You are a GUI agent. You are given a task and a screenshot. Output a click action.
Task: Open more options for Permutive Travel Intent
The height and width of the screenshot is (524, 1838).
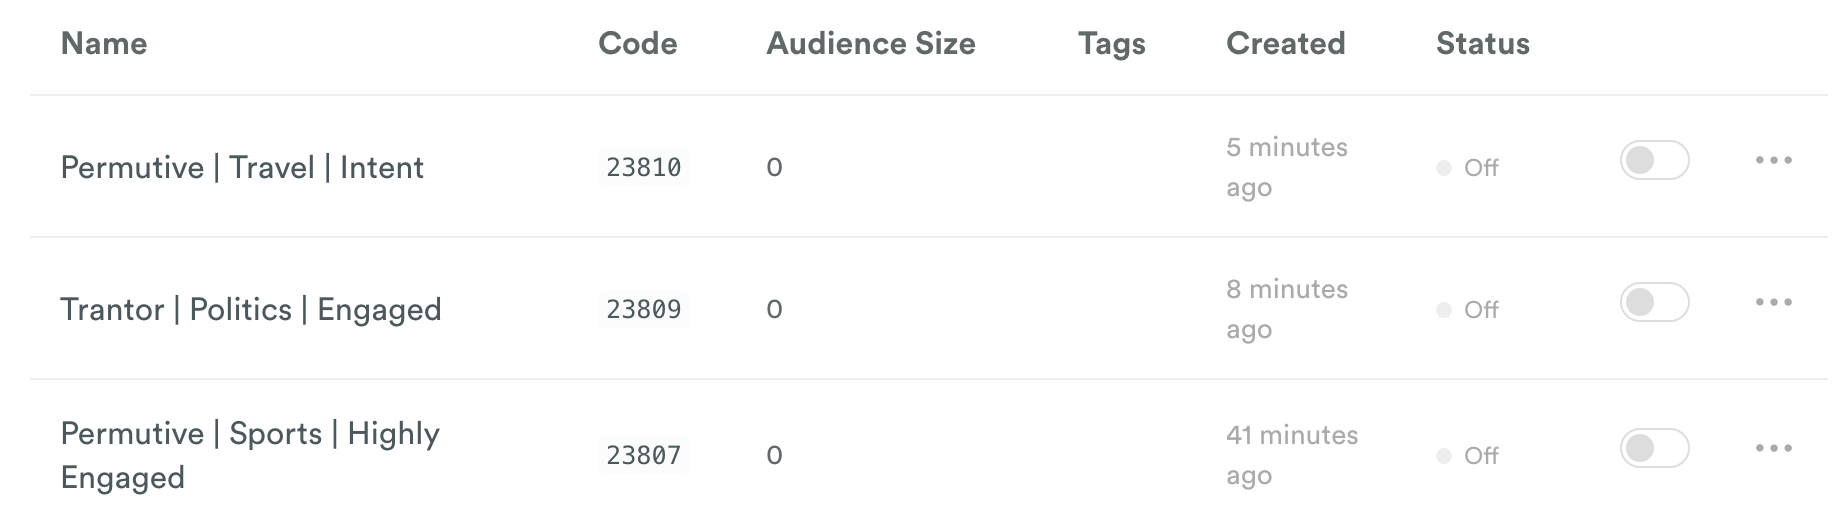pos(1773,160)
